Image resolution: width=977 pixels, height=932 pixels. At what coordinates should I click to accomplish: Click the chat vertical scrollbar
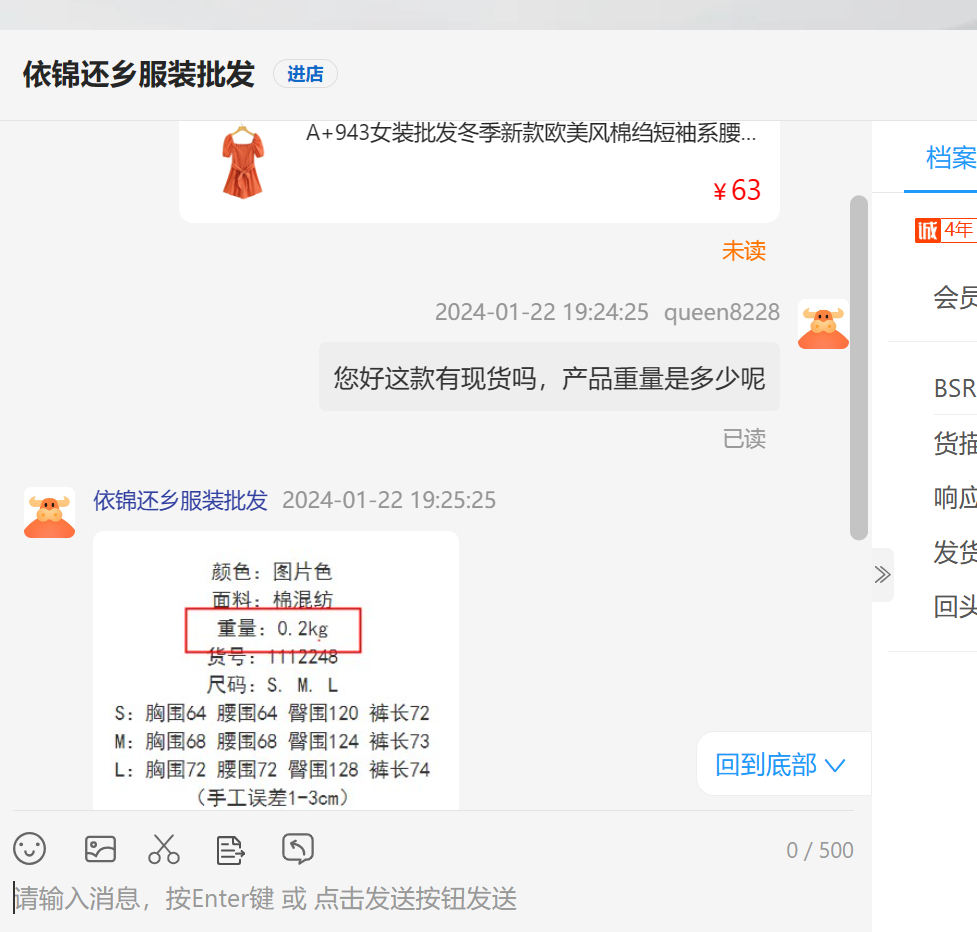(x=859, y=368)
